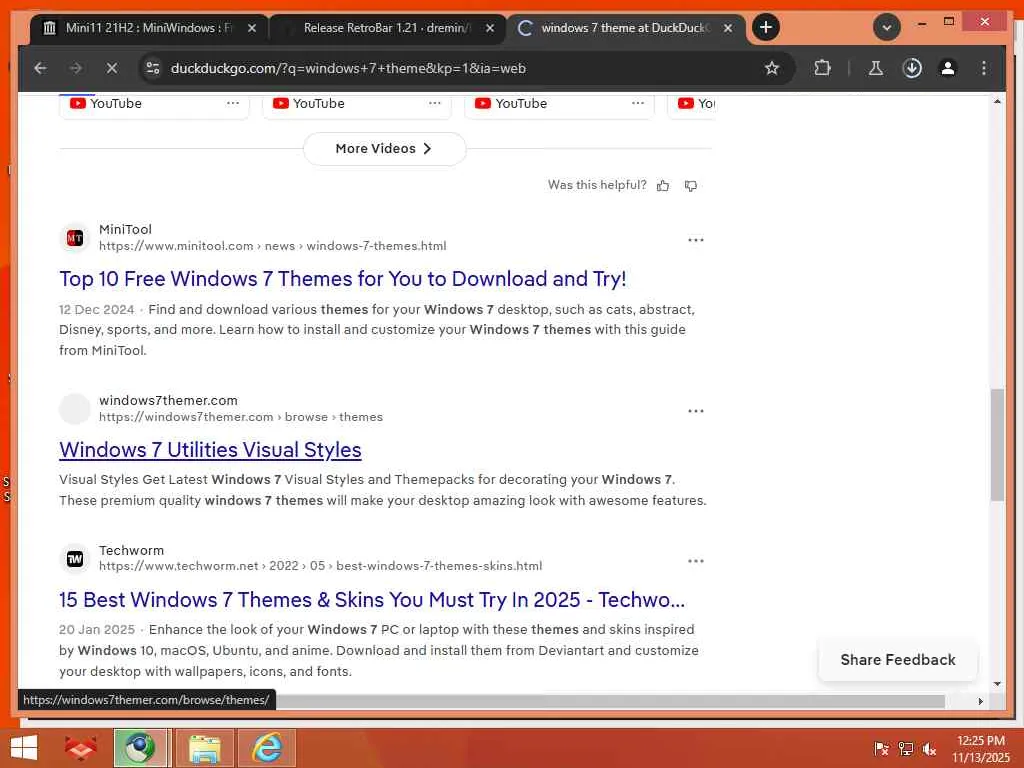Click the More Videos button
The image size is (1024, 768).
click(x=385, y=149)
